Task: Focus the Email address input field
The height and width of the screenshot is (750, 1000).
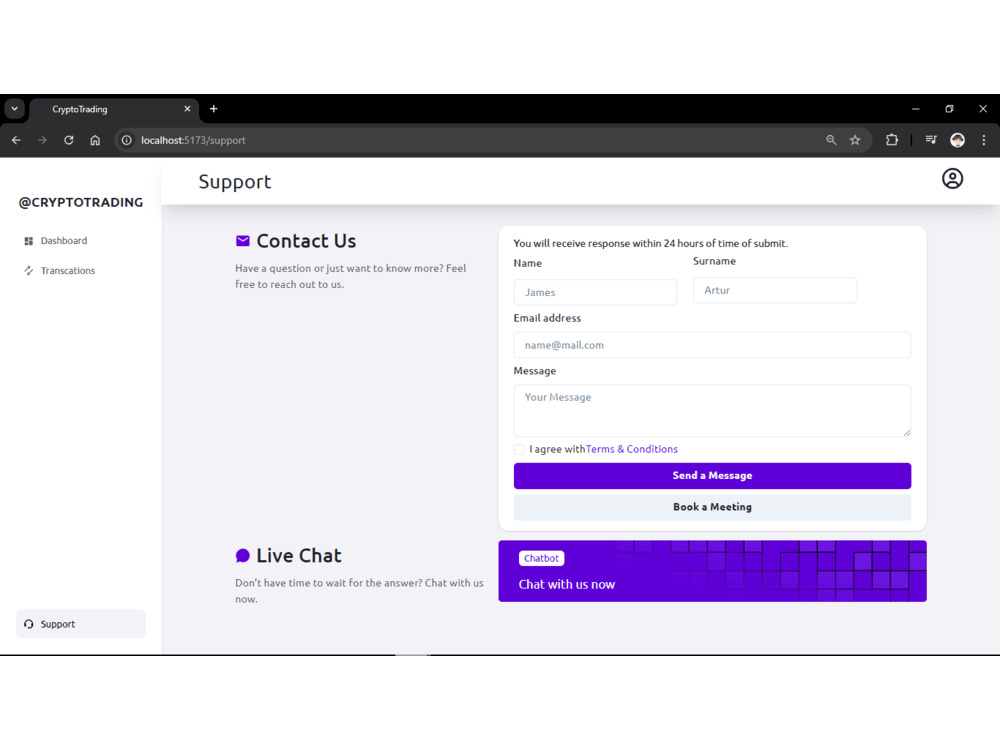Action: (712, 345)
